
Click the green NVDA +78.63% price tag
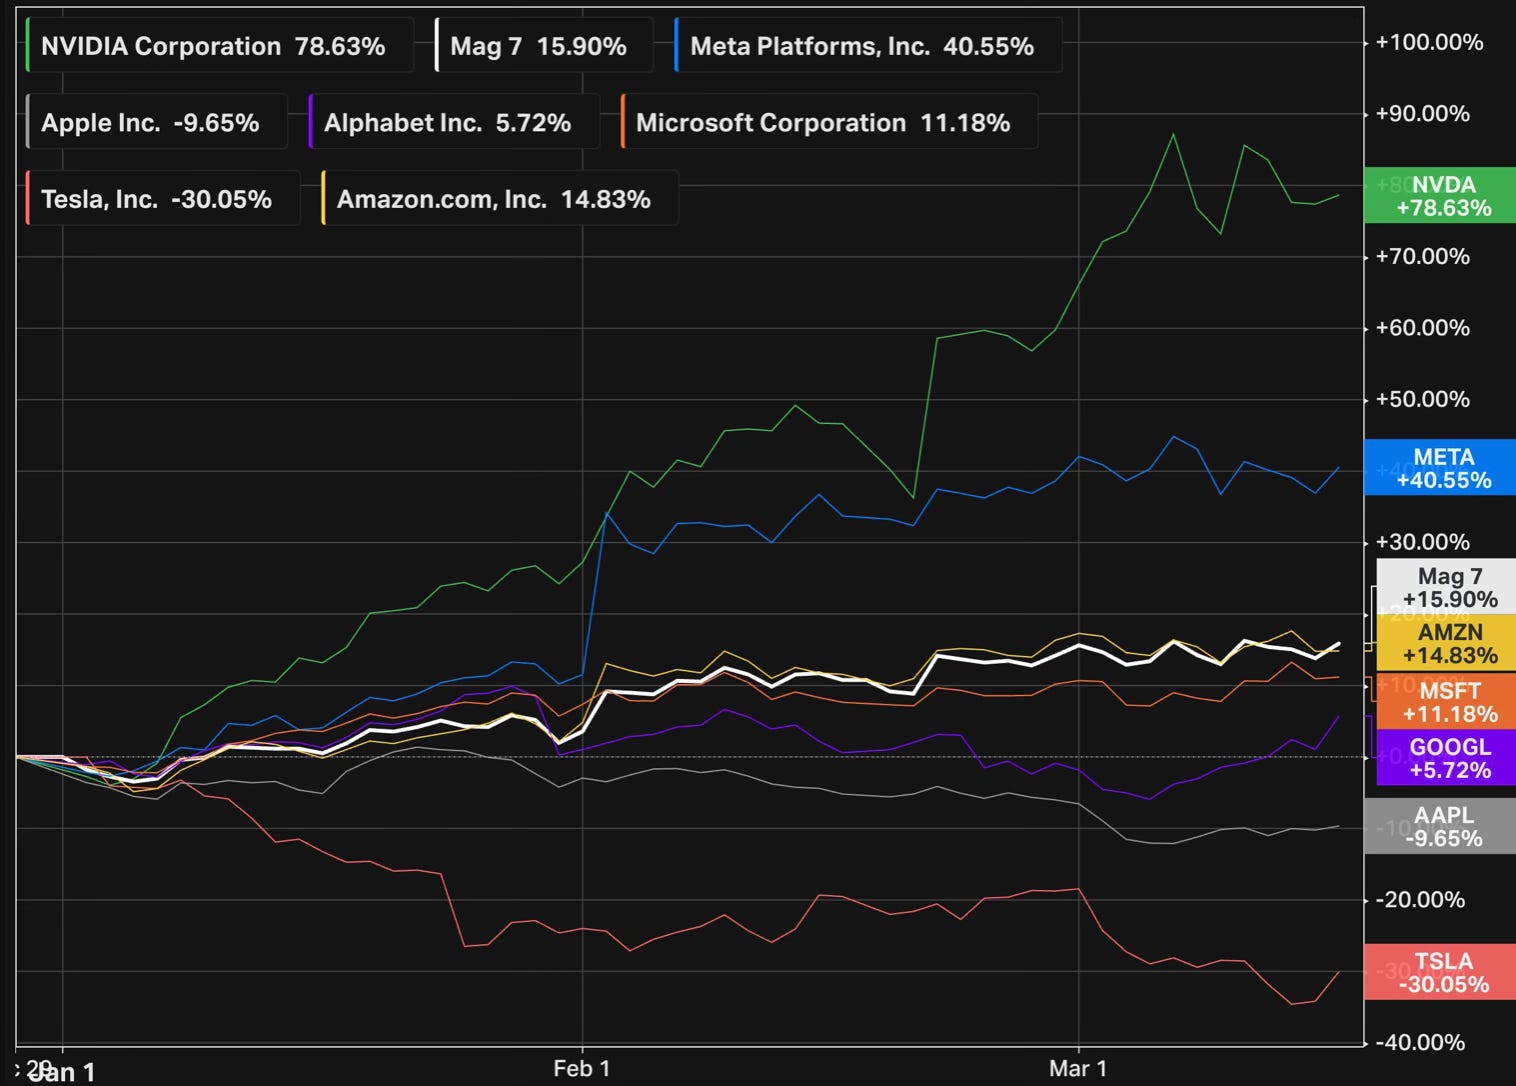(1440, 196)
